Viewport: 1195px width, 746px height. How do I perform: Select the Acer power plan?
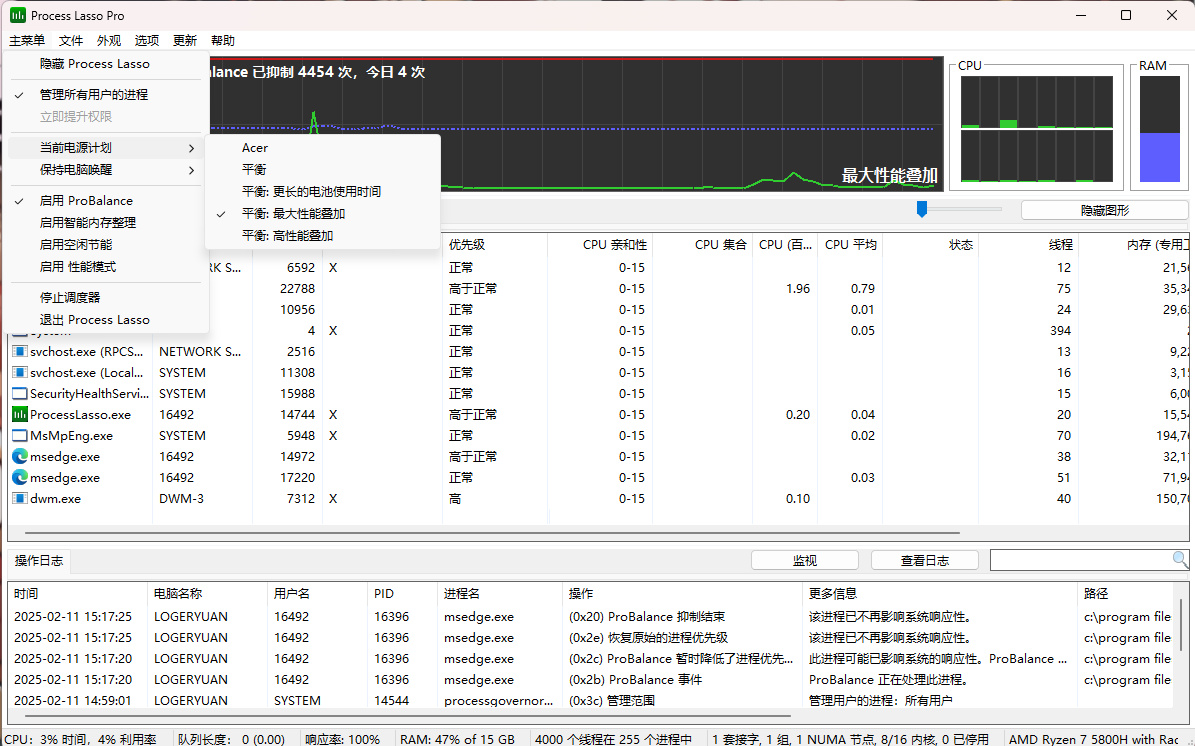(x=323, y=148)
